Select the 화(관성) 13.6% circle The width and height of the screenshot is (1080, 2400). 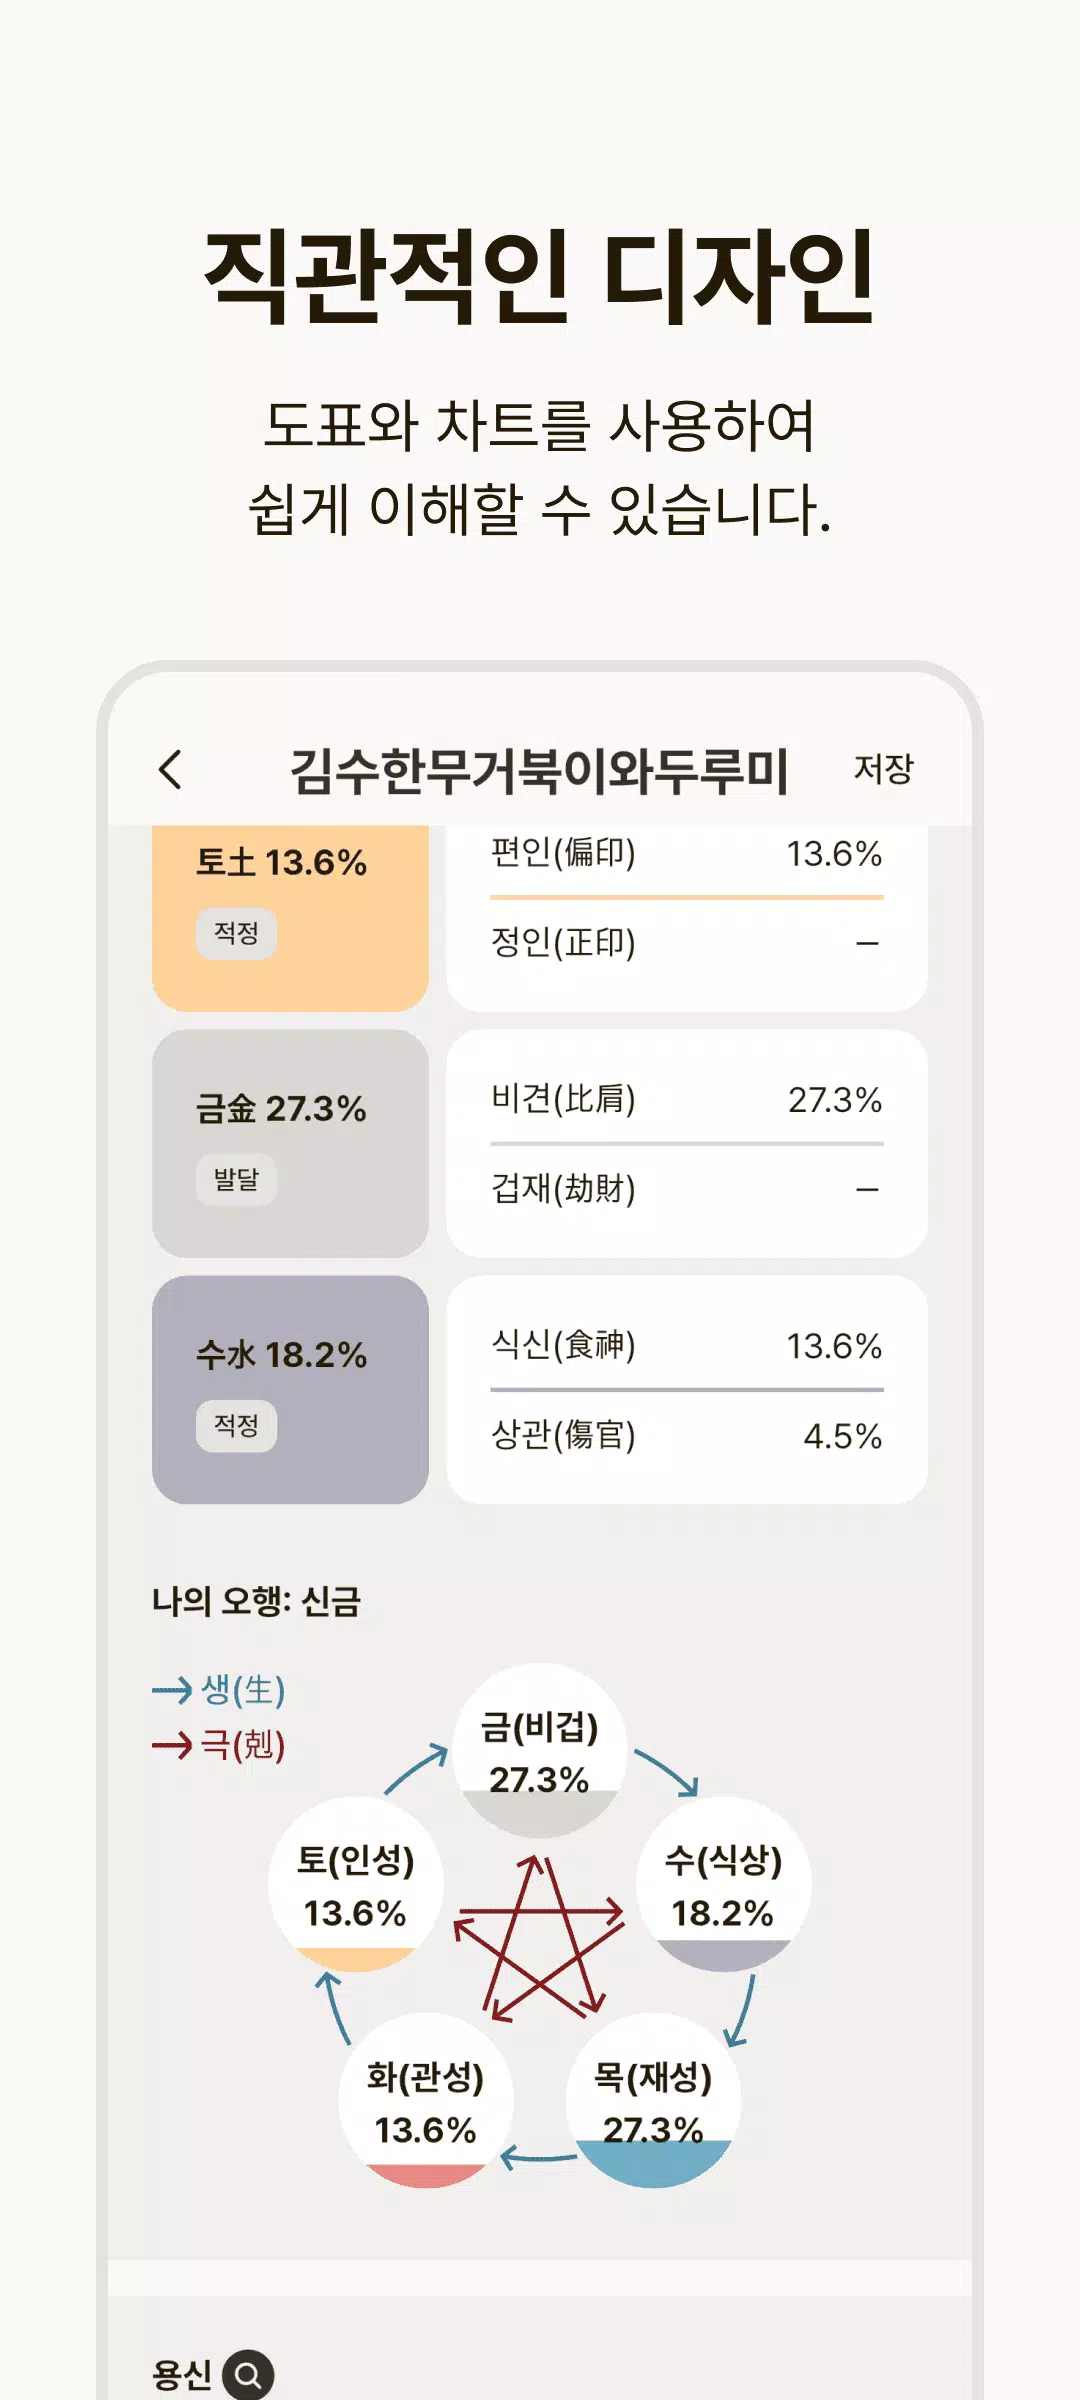(x=426, y=2101)
